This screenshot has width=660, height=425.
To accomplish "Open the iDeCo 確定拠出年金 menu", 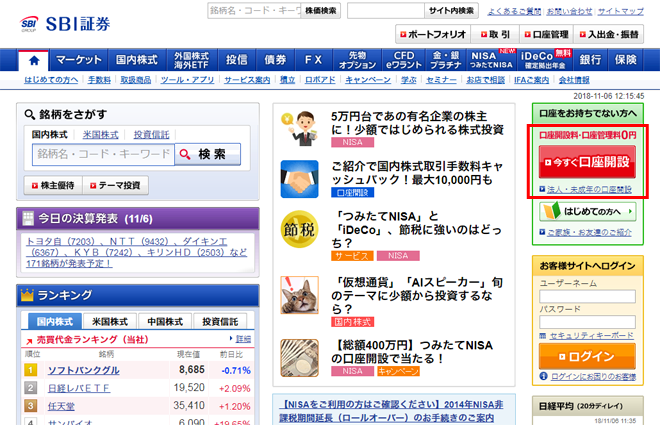I will [545, 60].
